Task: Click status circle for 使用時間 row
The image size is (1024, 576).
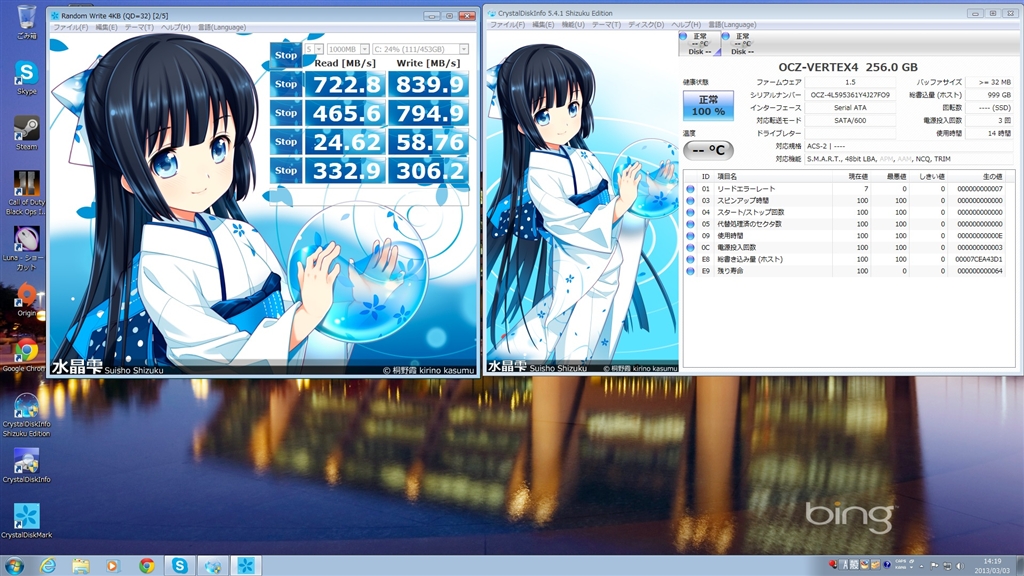Action: point(690,236)
